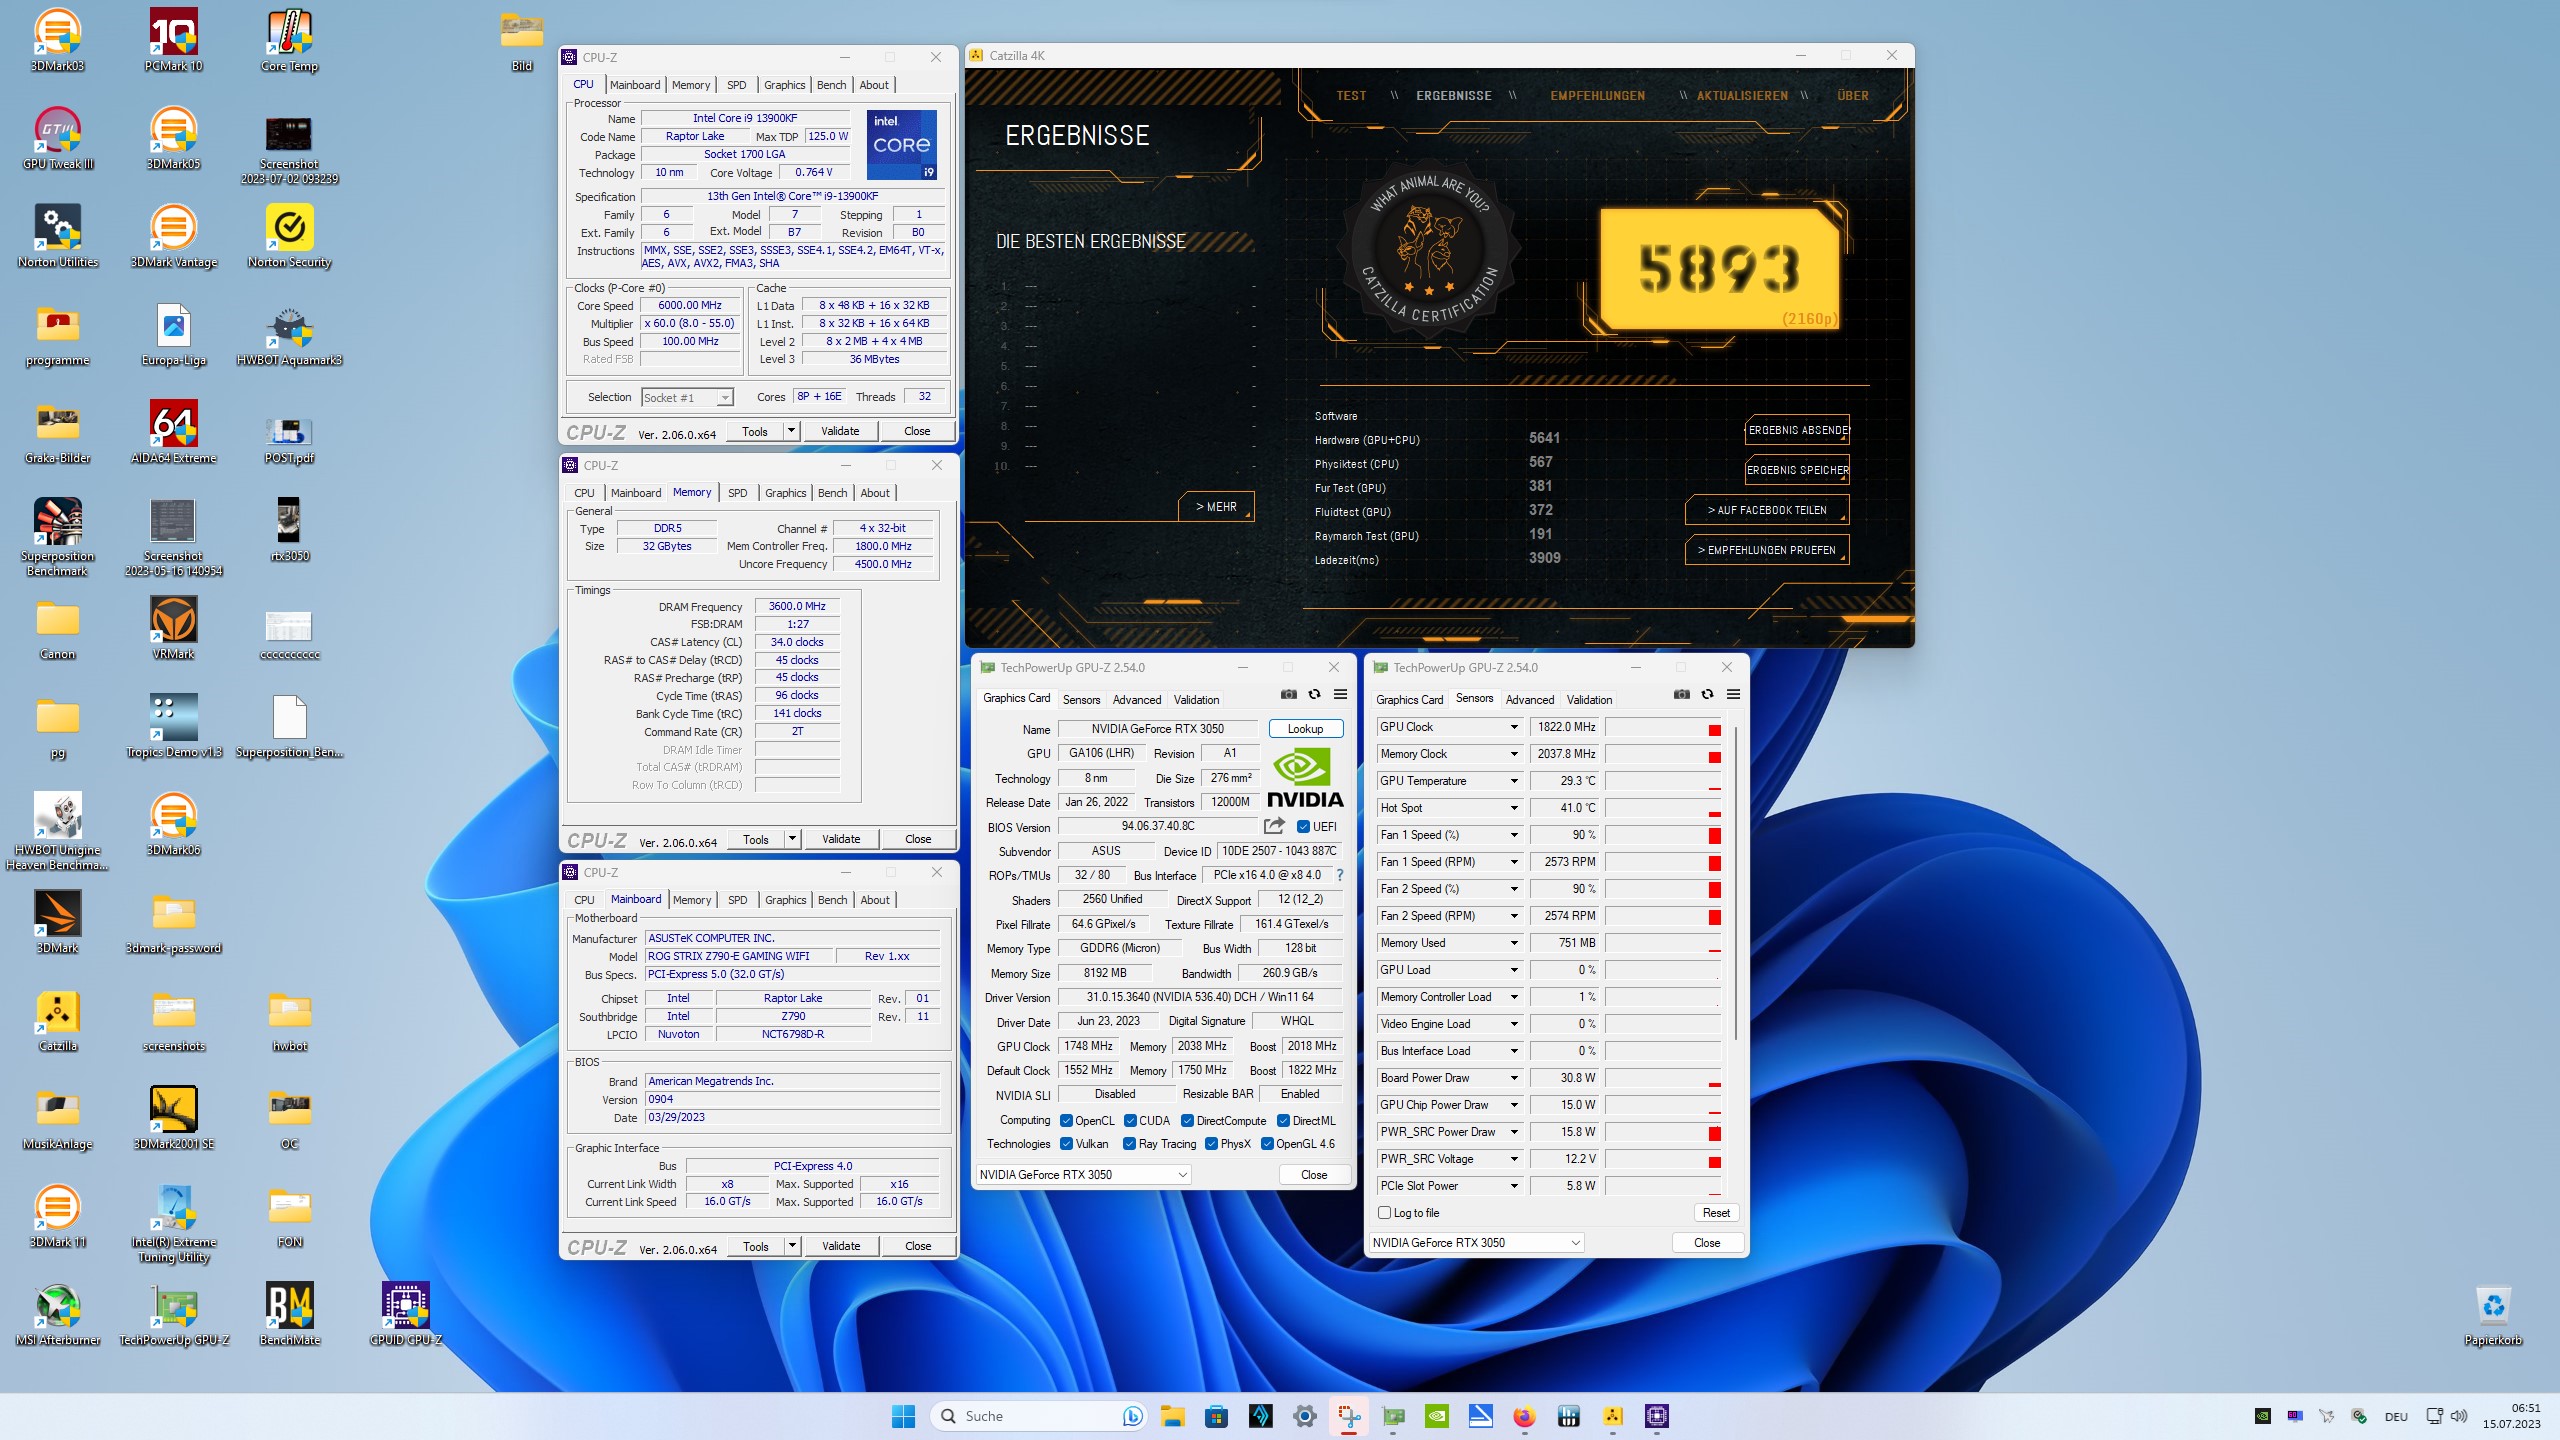Click the taskbar Suche search field
This screenshot has height=1440, width=2560.
click(x=1038, y=1416)
